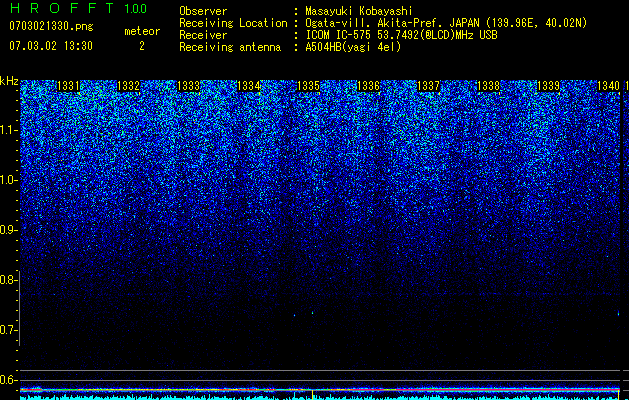Click the kHz axis unit label

pos(9,81)
